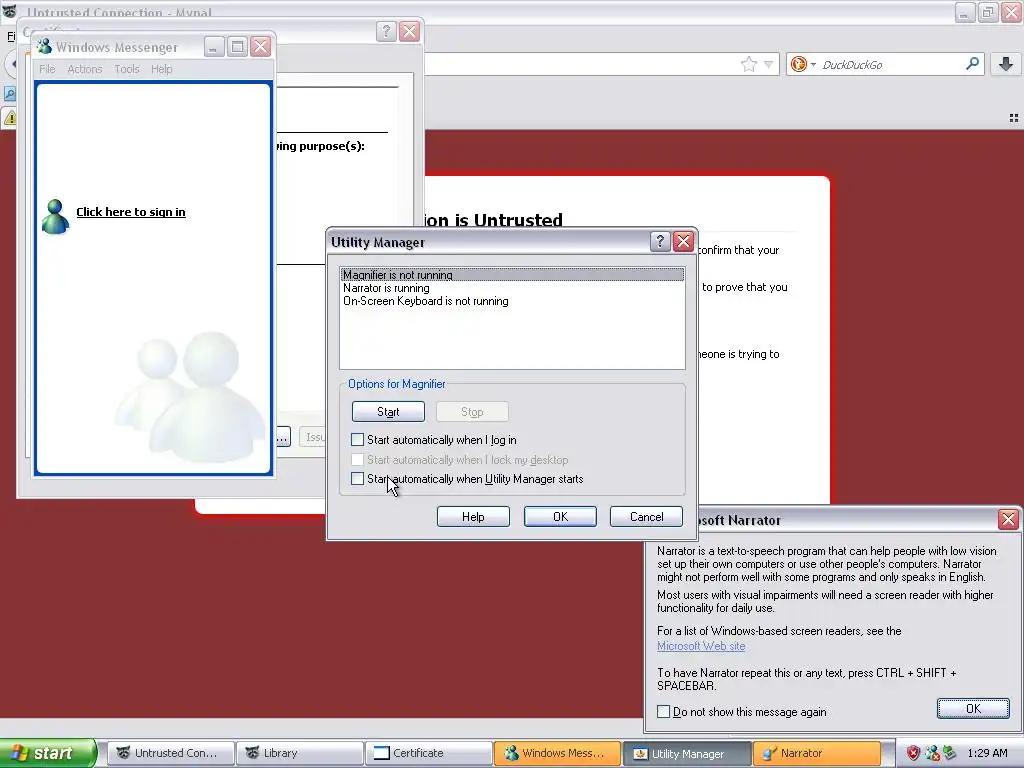Viewport: 1024px width, 768px height.
Task: Open bookmark dropdown arrow beside the star
Action: tap(769, 64)
